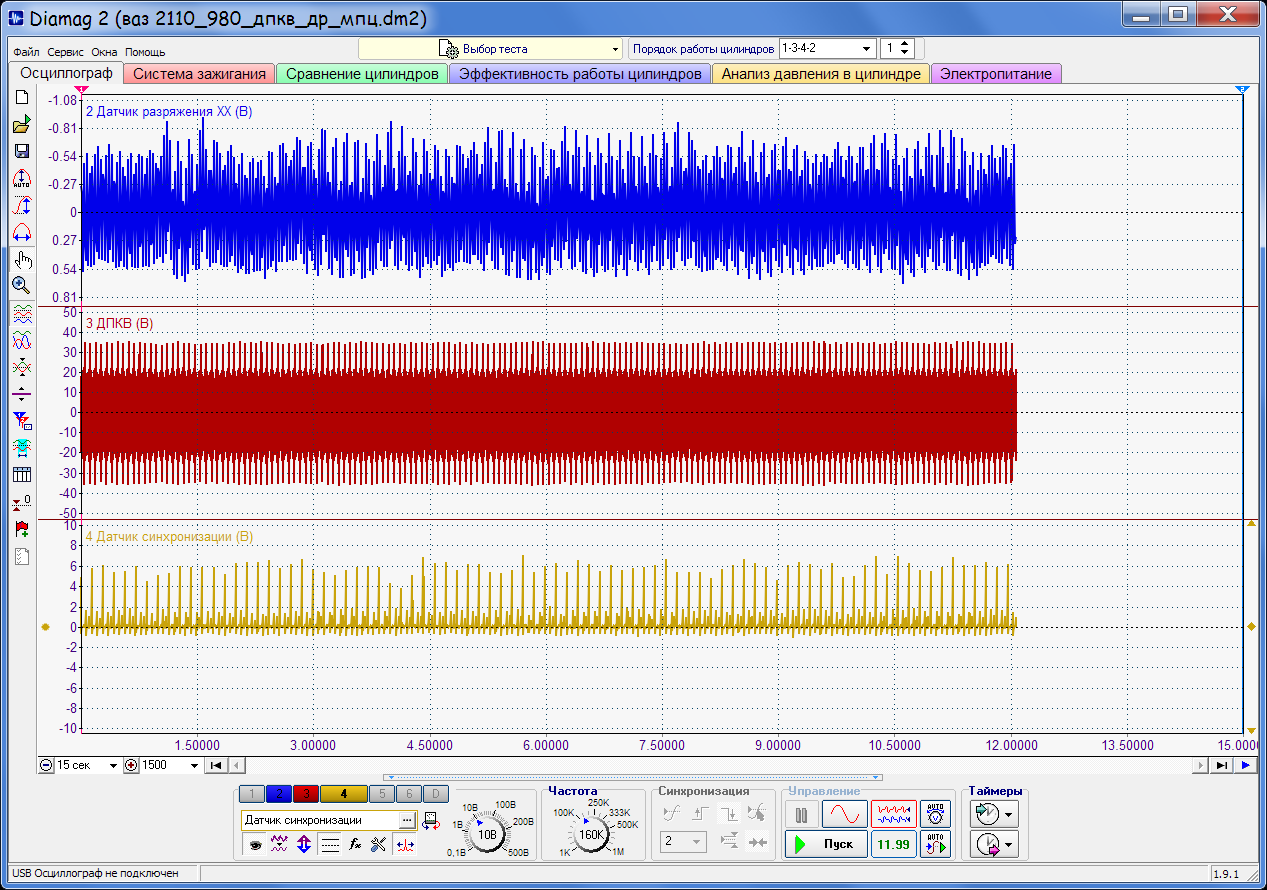The image size is (1267, 890).
Task: Select channel 1 button
Action: pos(253,794)
